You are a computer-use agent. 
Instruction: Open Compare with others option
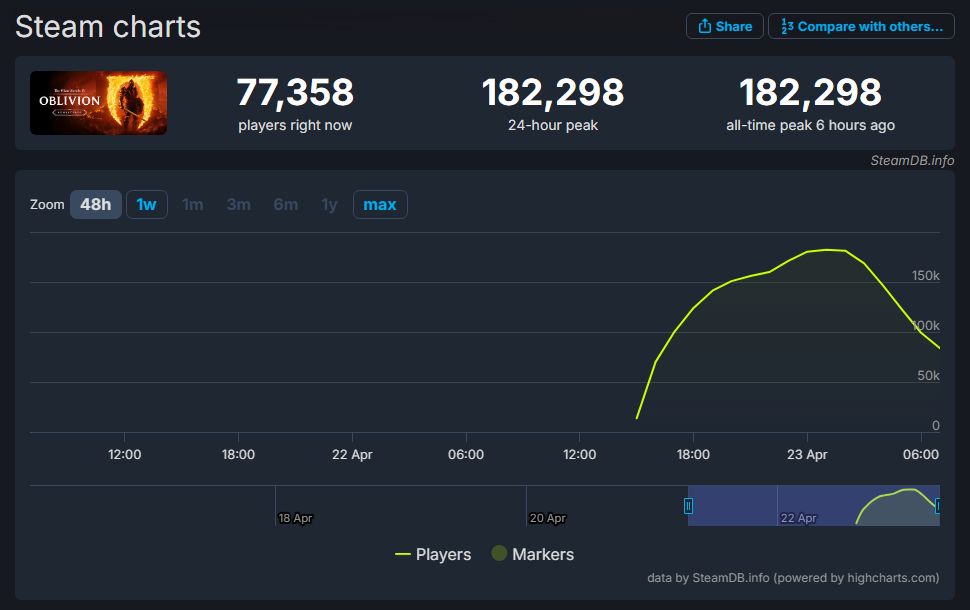point(861,27)
